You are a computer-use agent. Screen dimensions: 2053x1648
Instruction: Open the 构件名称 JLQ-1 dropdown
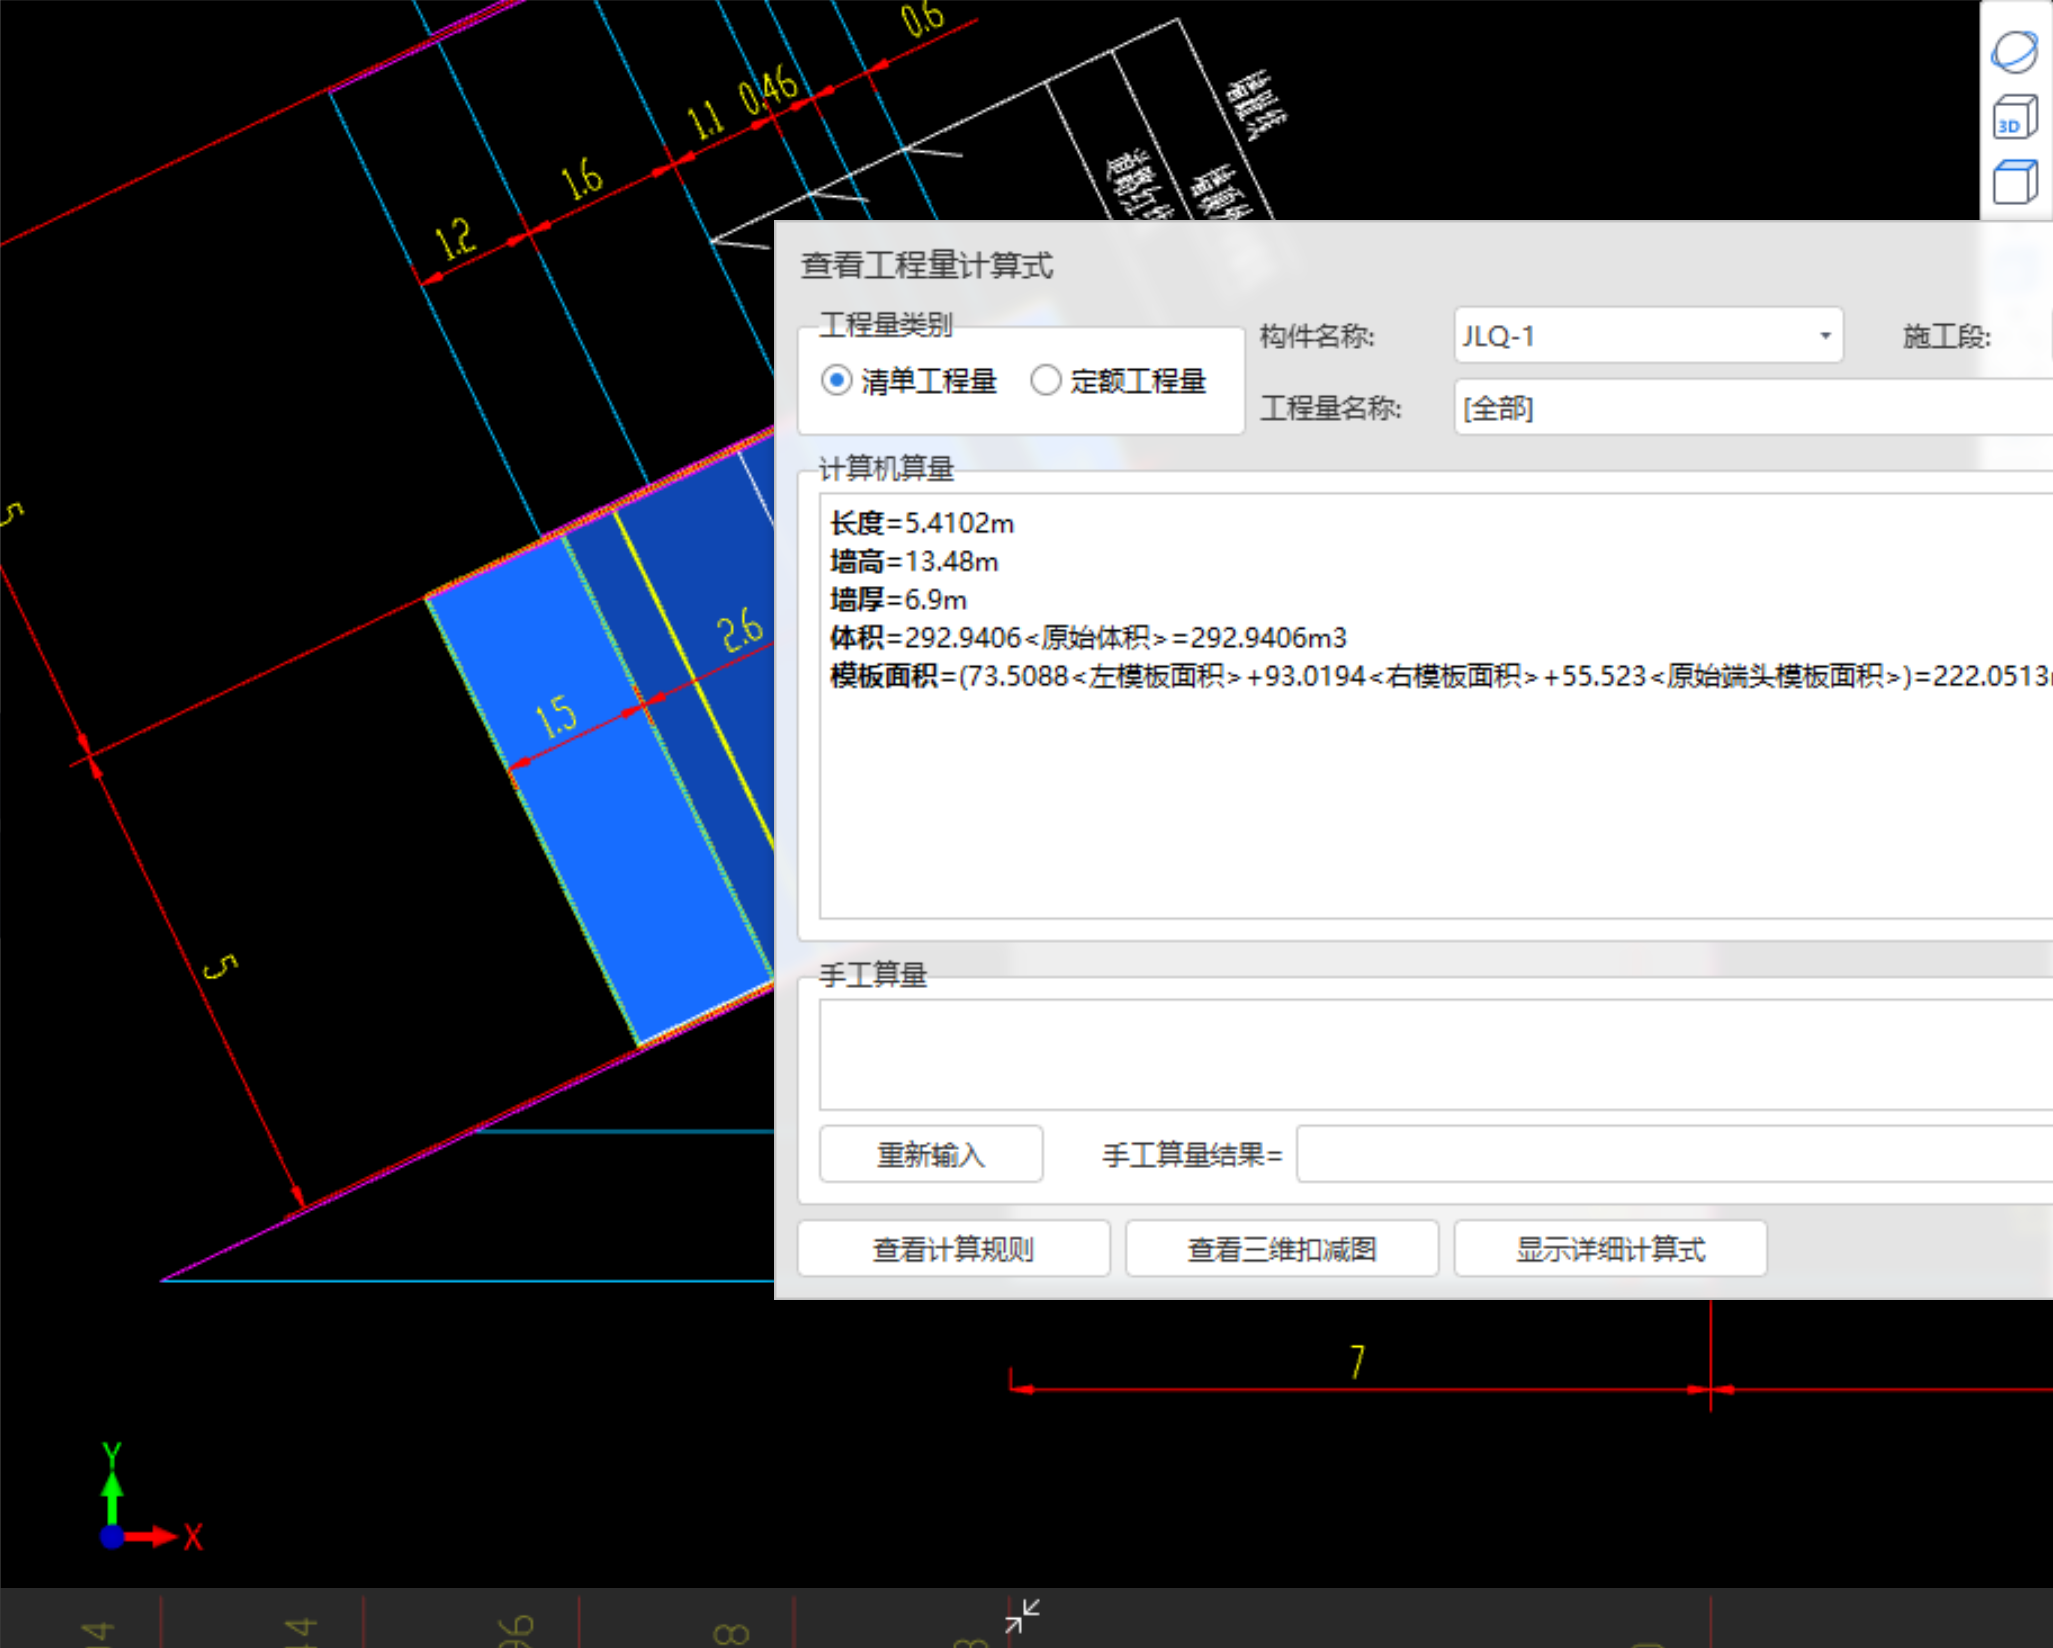point(1648,336)
